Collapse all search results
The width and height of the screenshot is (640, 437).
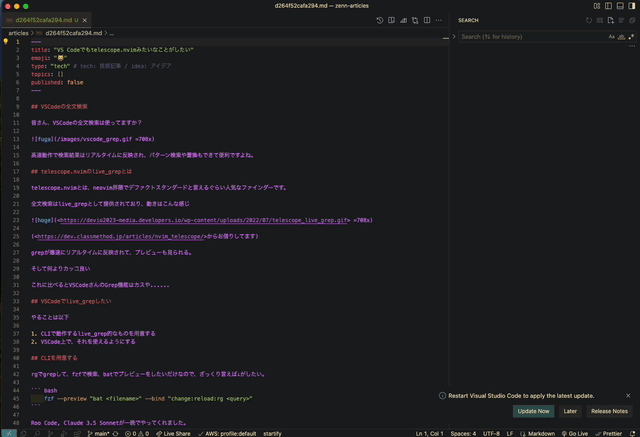(632, 20)
